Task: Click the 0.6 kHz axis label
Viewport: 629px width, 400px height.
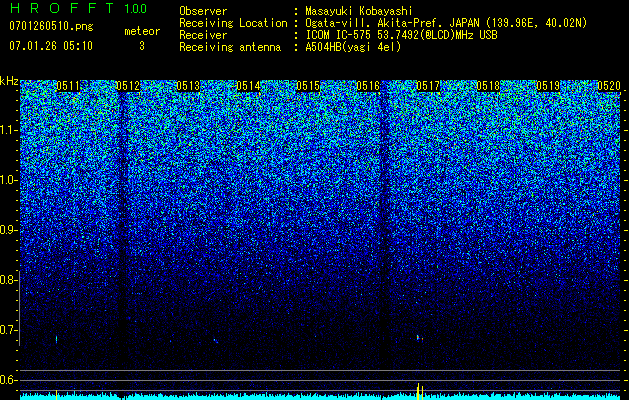Action: 9,380
